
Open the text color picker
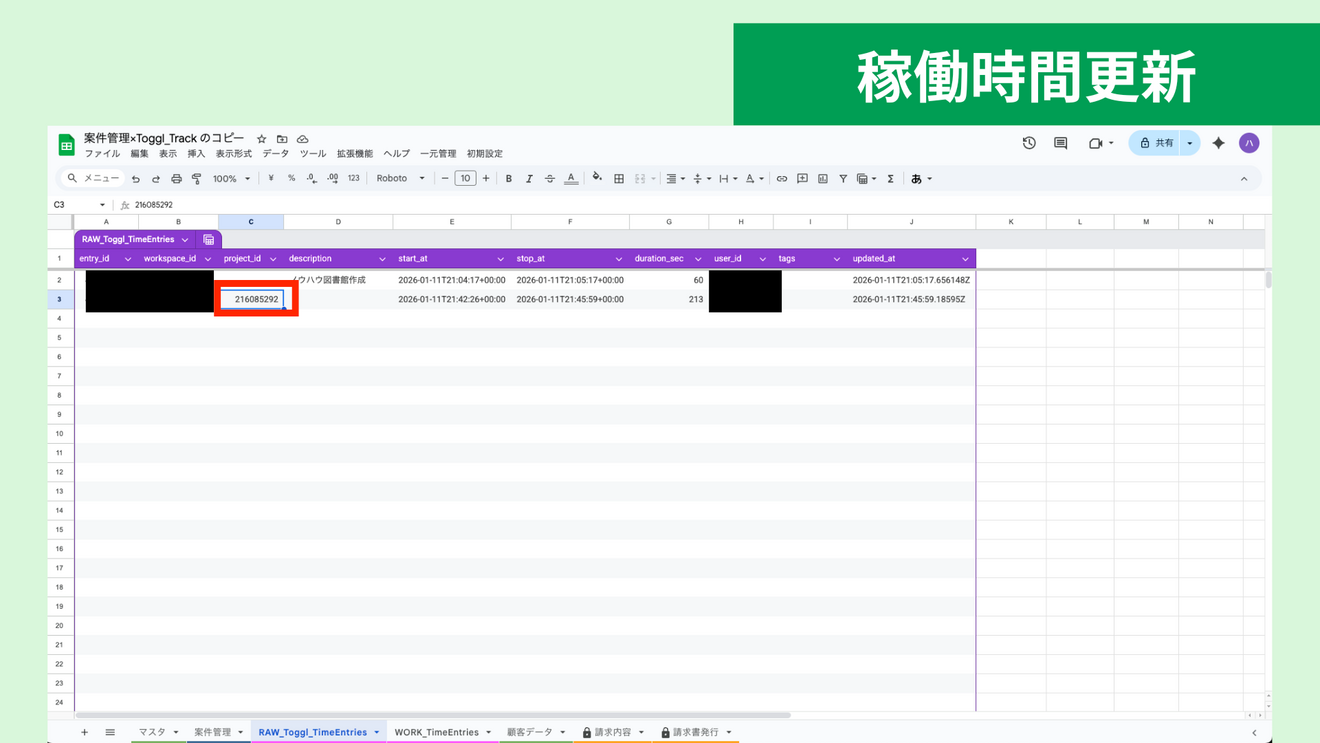click(571, 179)
